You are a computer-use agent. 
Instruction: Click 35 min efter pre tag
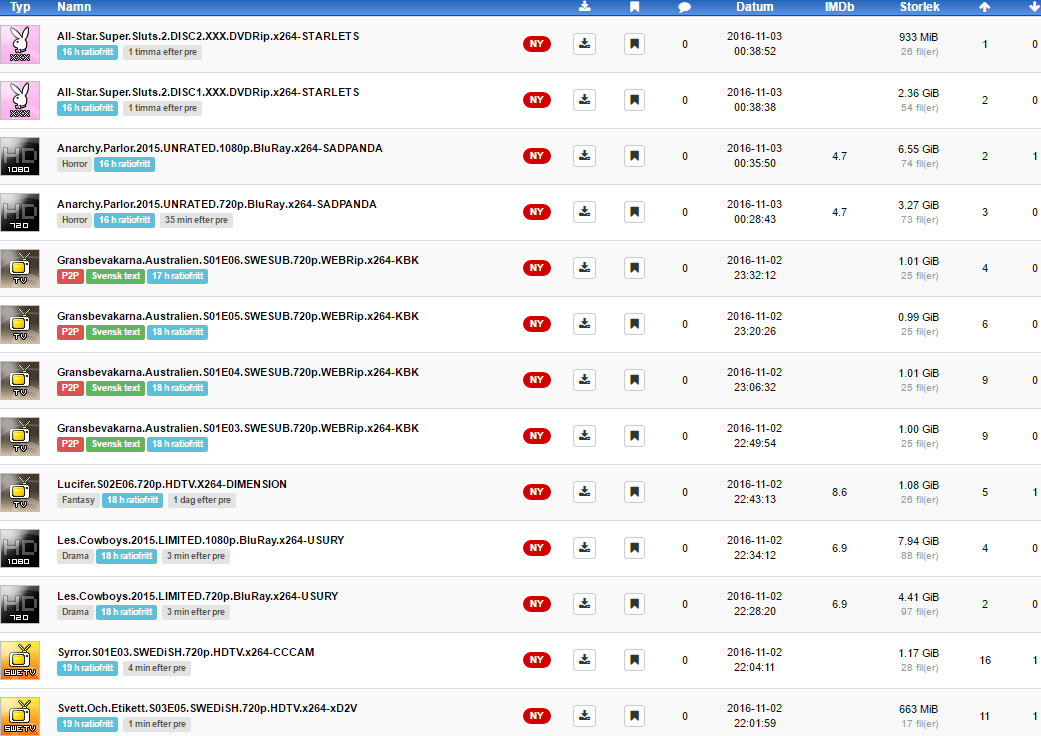(x=197, y=220)
